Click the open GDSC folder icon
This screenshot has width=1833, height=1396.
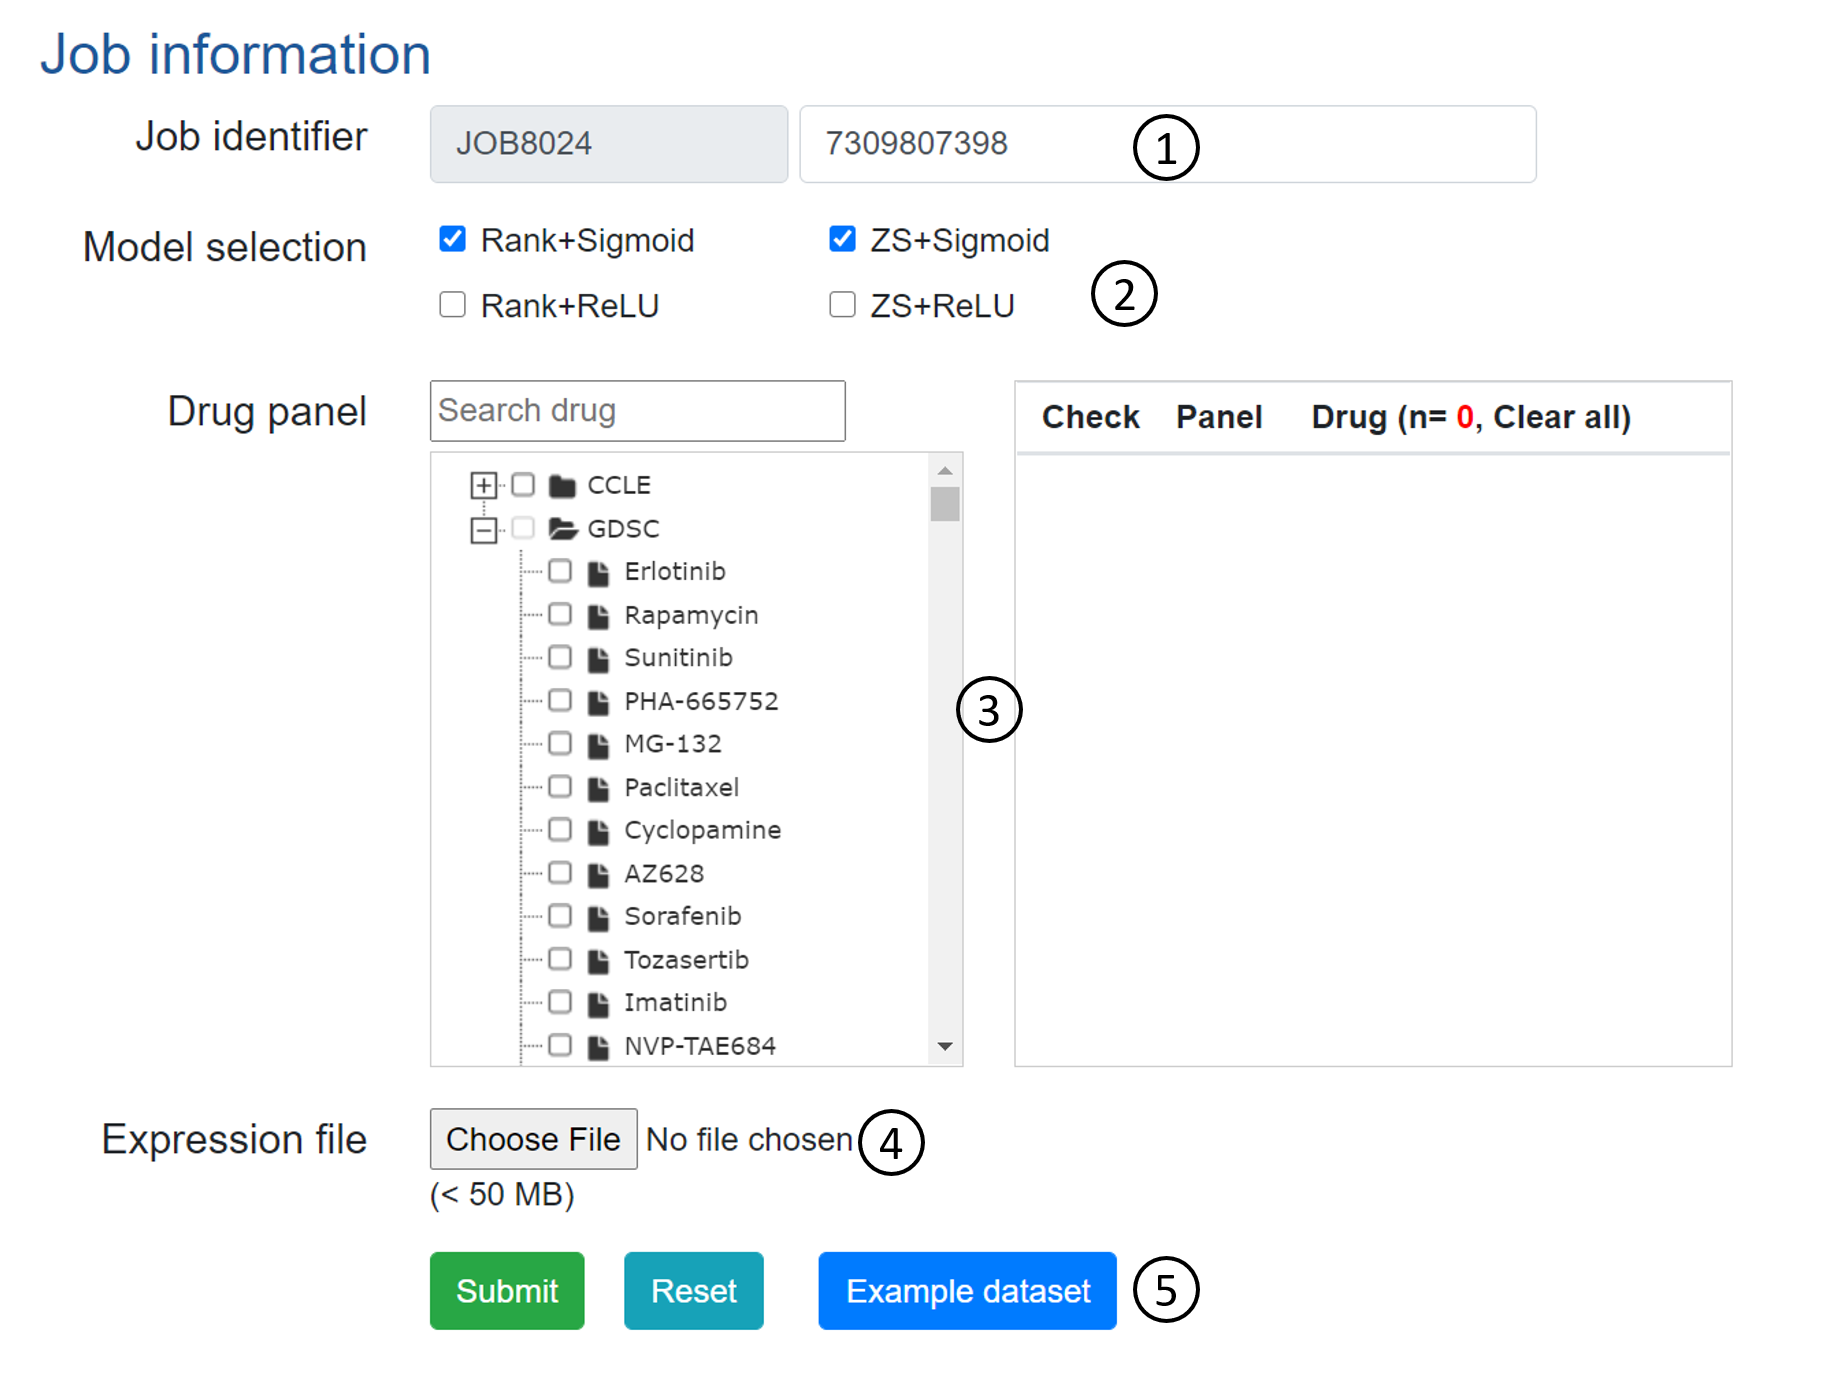[x=563, y=529]
